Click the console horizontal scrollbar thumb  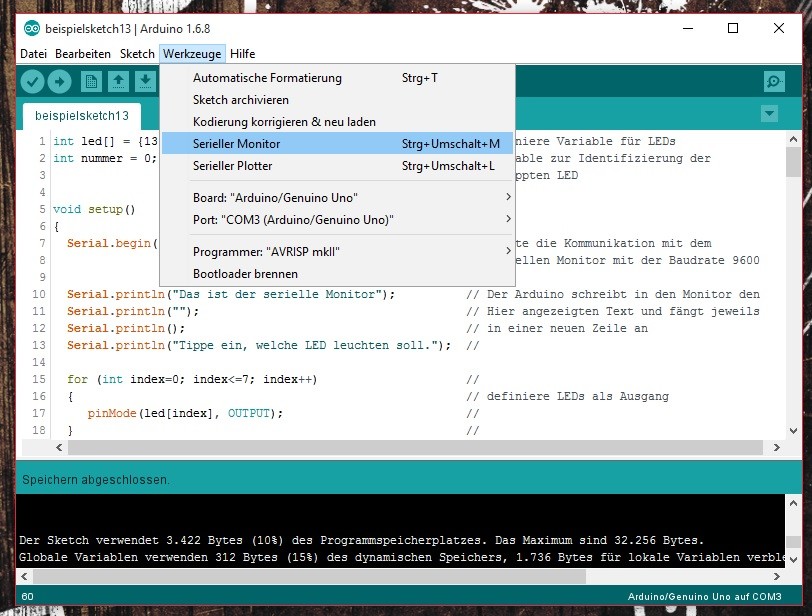click(x=309, y=576)
